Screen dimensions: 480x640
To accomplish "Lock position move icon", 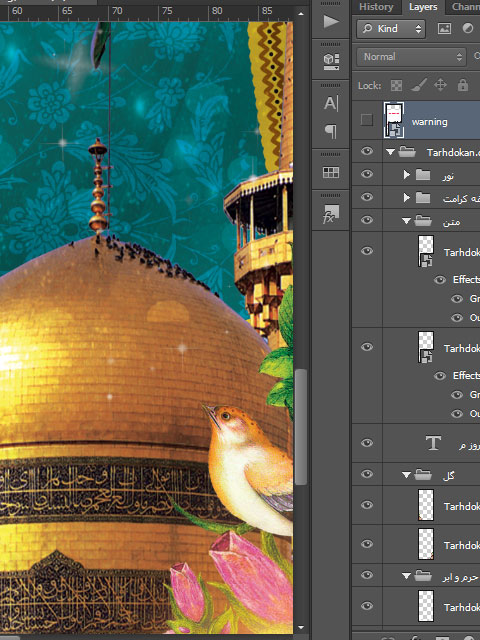I will coord(440,85).
